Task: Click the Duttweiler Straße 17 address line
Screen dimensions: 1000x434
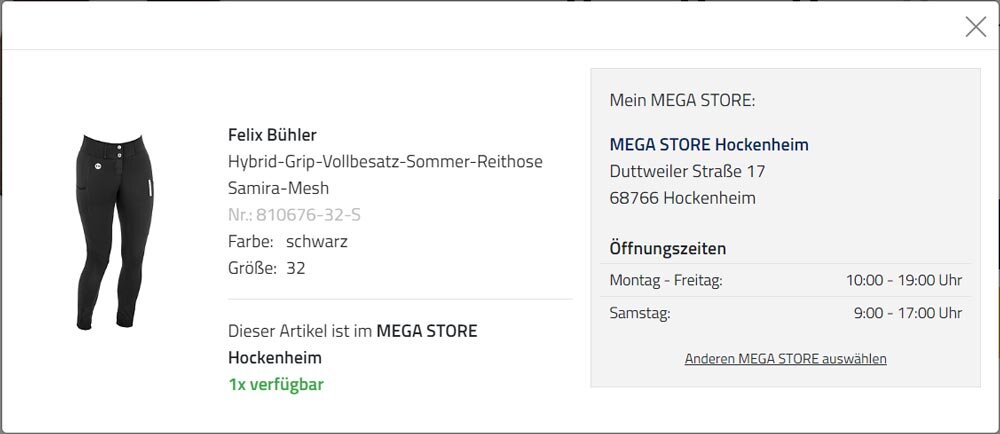Action: [x=687, y=171]
